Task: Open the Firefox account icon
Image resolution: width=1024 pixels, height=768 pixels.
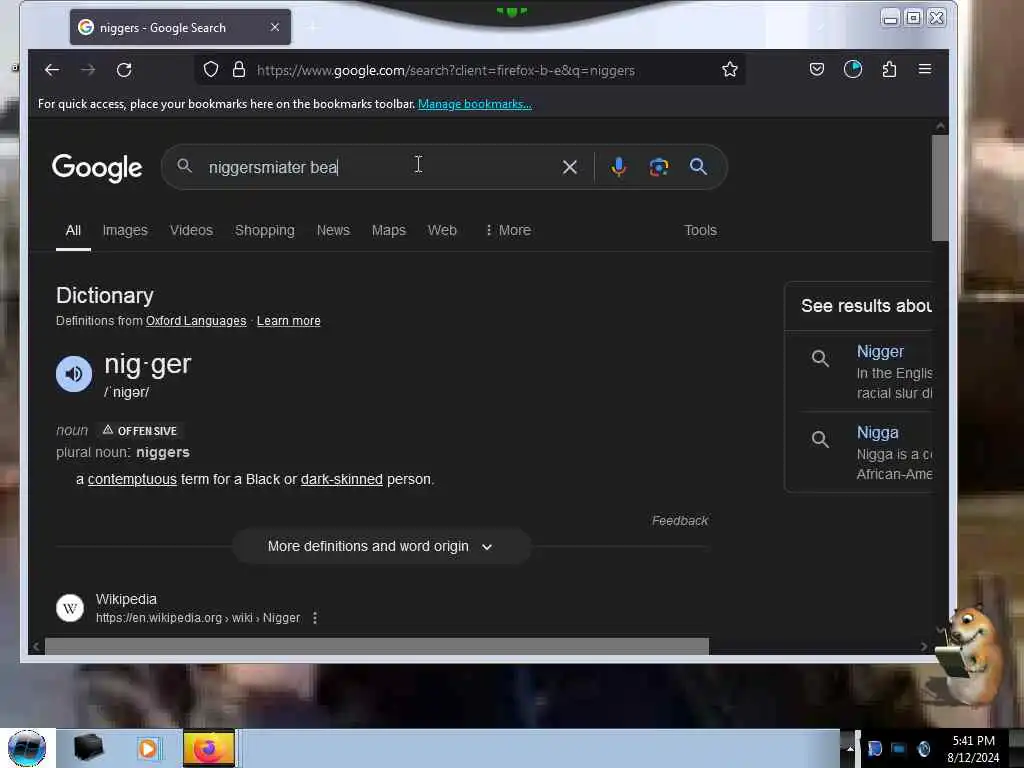Action: click(x=852, y=69)
